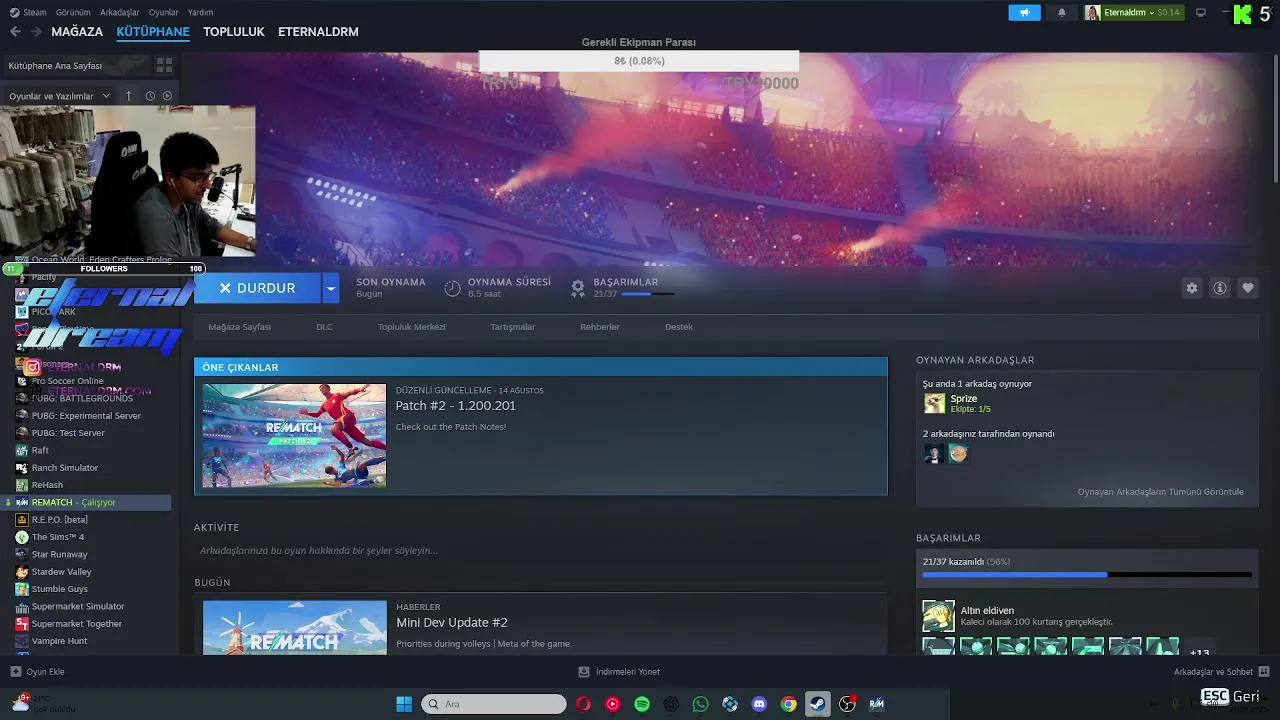1280x720 pixels.
Task: Open the game settings gear icon
Action: (1191, 288)
